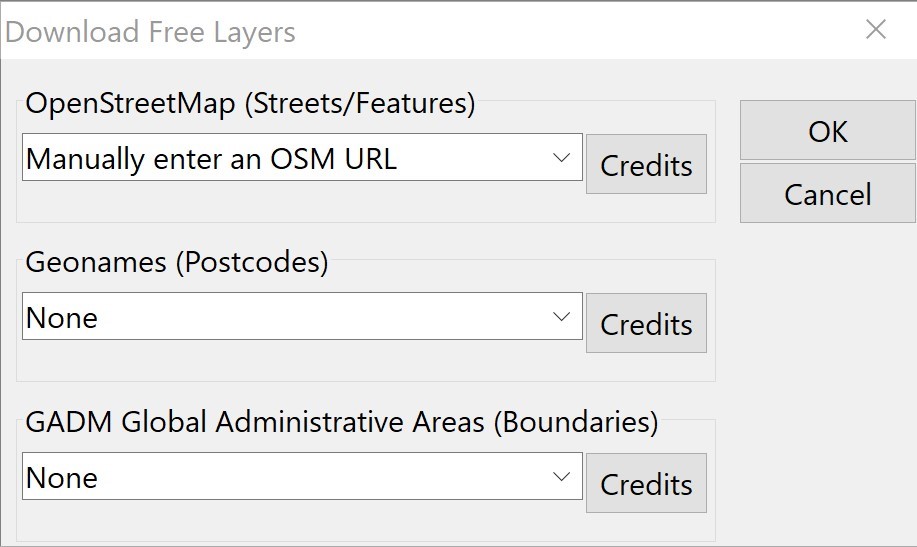
Task: View Credits for Geonames postcodes
Action: click(646, 323)
